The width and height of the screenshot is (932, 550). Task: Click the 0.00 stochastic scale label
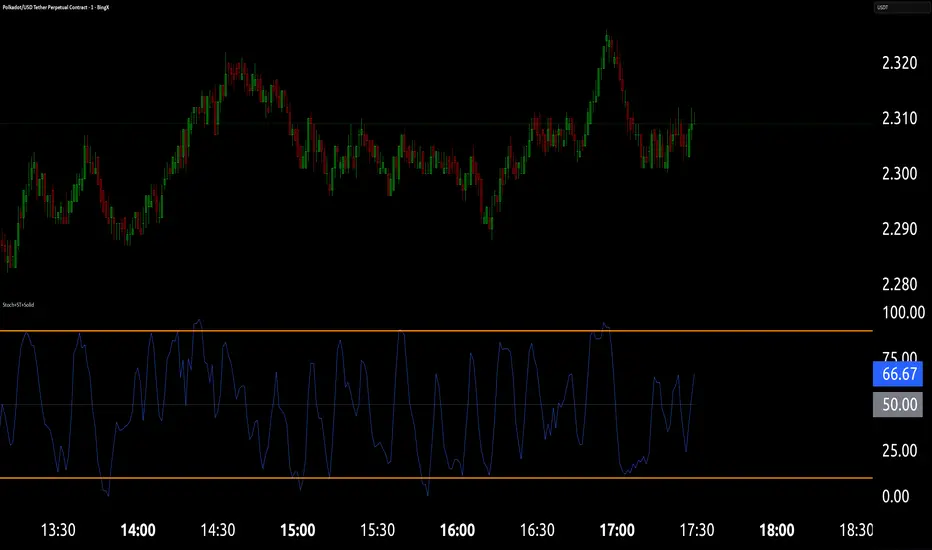click(x=895, y=496)
